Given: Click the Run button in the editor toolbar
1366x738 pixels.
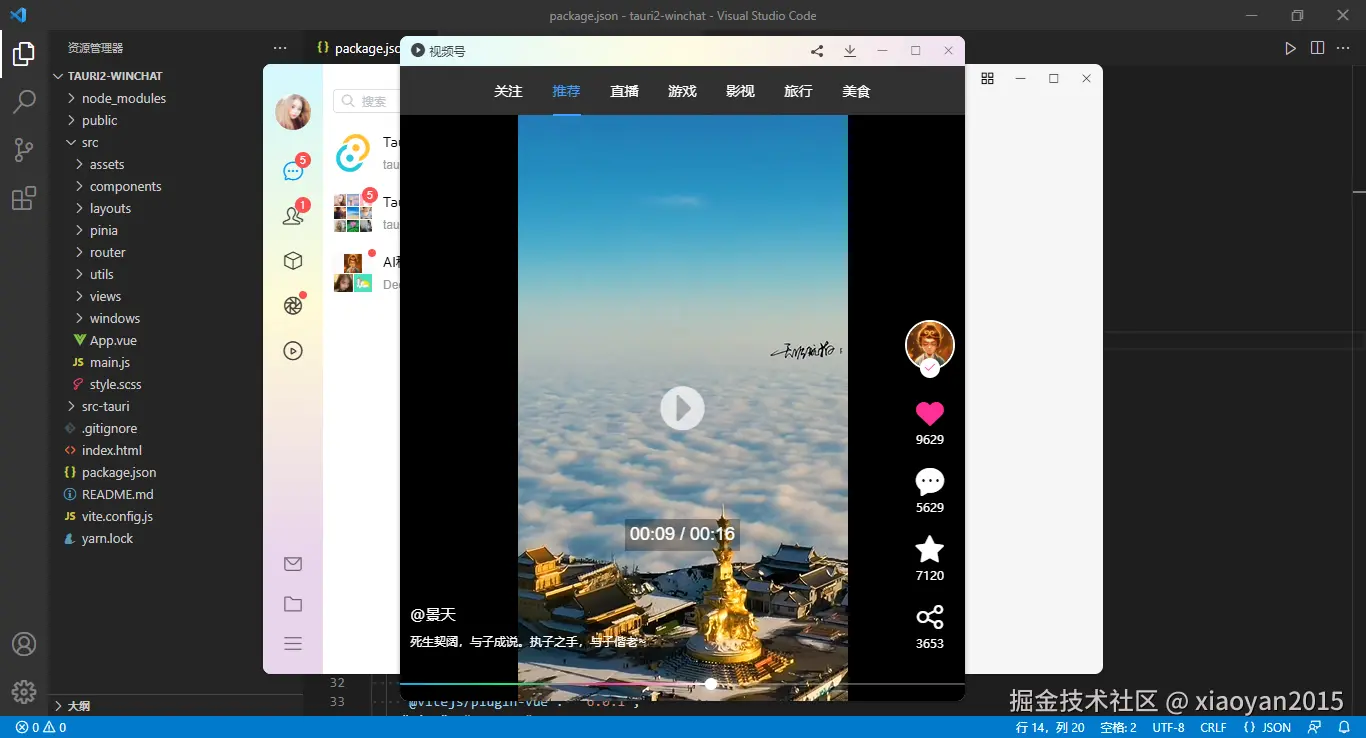Looking at the screenshot, I should coord(1290,47).
